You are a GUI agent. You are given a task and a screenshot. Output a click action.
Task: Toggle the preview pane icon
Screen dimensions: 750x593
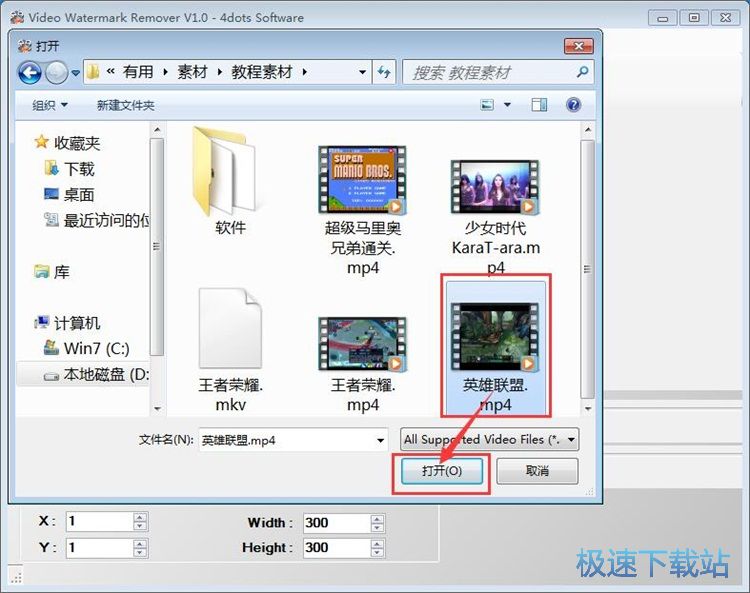(539, 105)
